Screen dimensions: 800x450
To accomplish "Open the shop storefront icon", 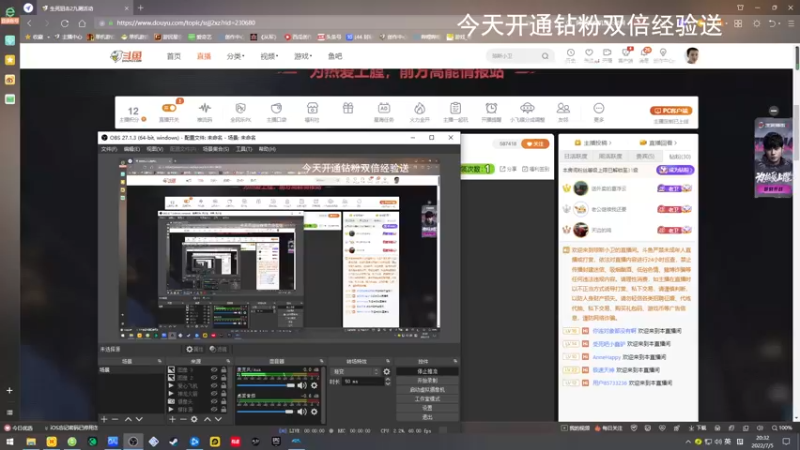I will click(x=312, y=108).
